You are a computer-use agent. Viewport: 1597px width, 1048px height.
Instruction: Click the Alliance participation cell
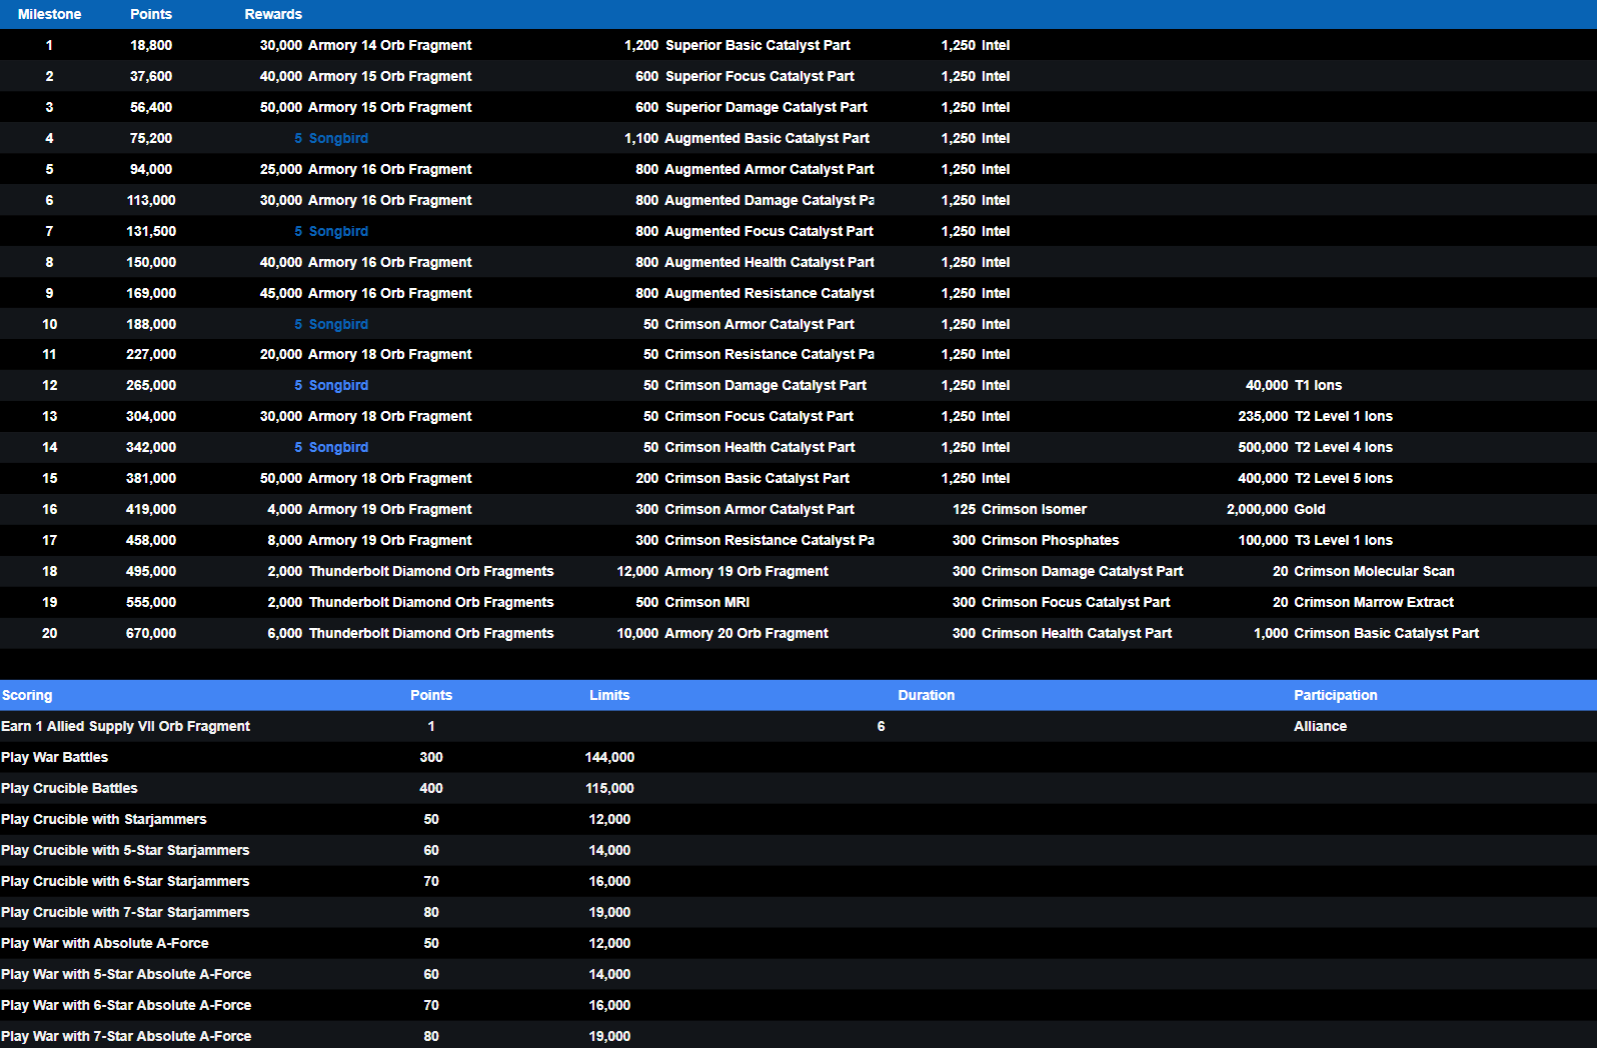1320,726
